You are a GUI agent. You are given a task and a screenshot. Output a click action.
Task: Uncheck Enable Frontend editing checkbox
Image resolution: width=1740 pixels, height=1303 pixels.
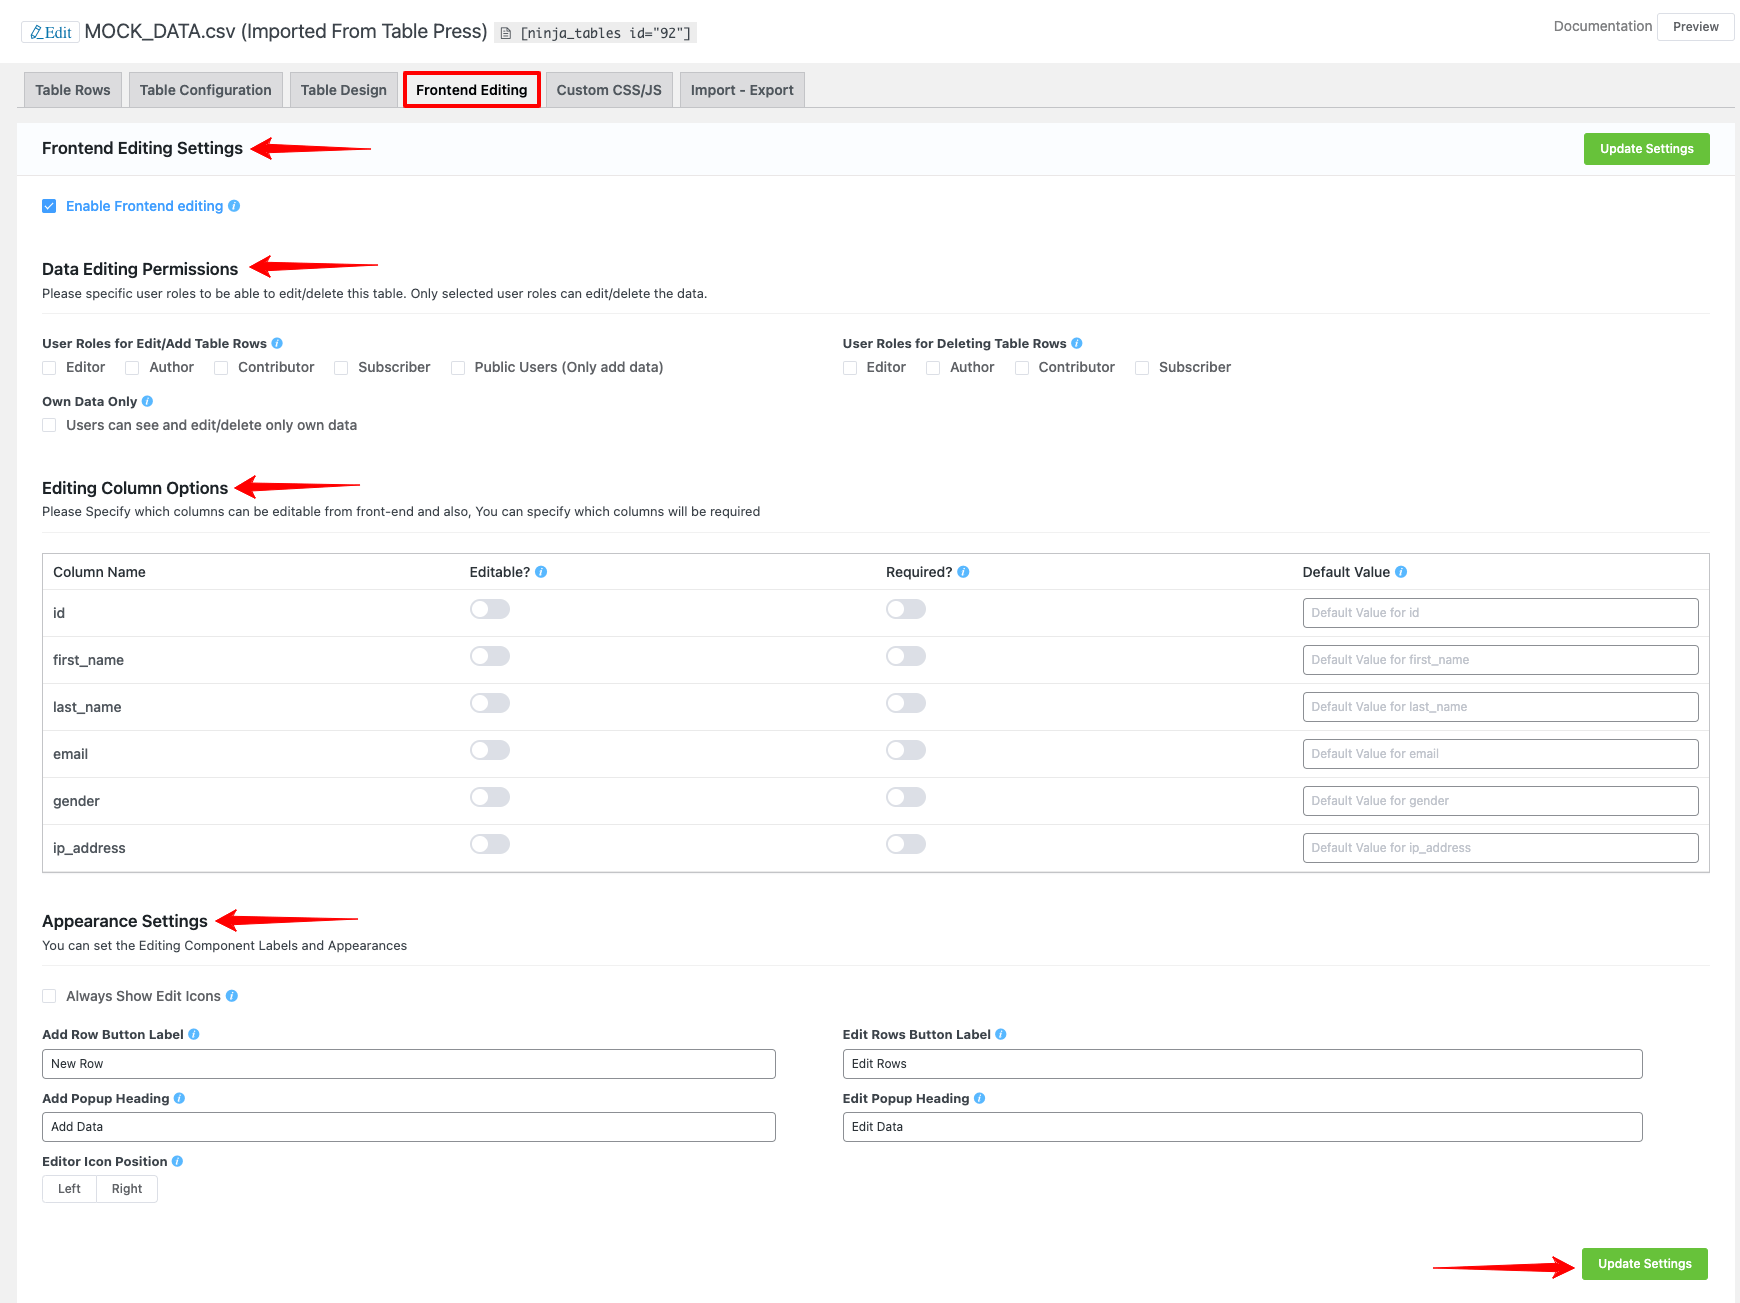tap(49, 206)
